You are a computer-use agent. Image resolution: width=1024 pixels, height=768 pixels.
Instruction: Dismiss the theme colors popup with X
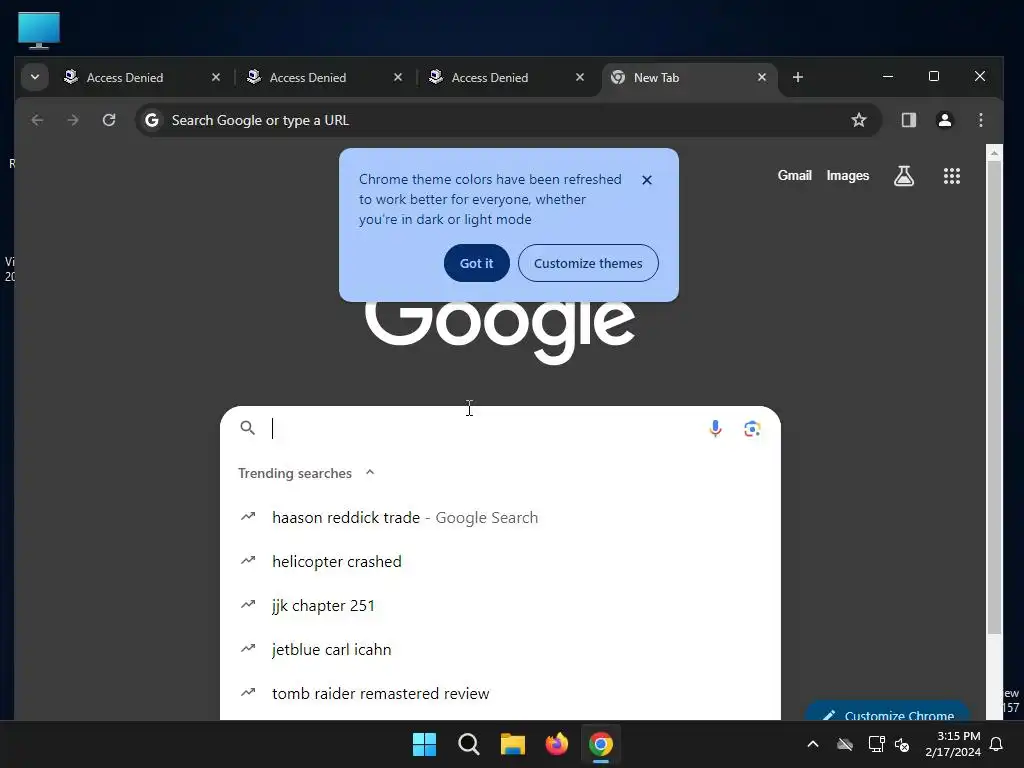(647, 180)
